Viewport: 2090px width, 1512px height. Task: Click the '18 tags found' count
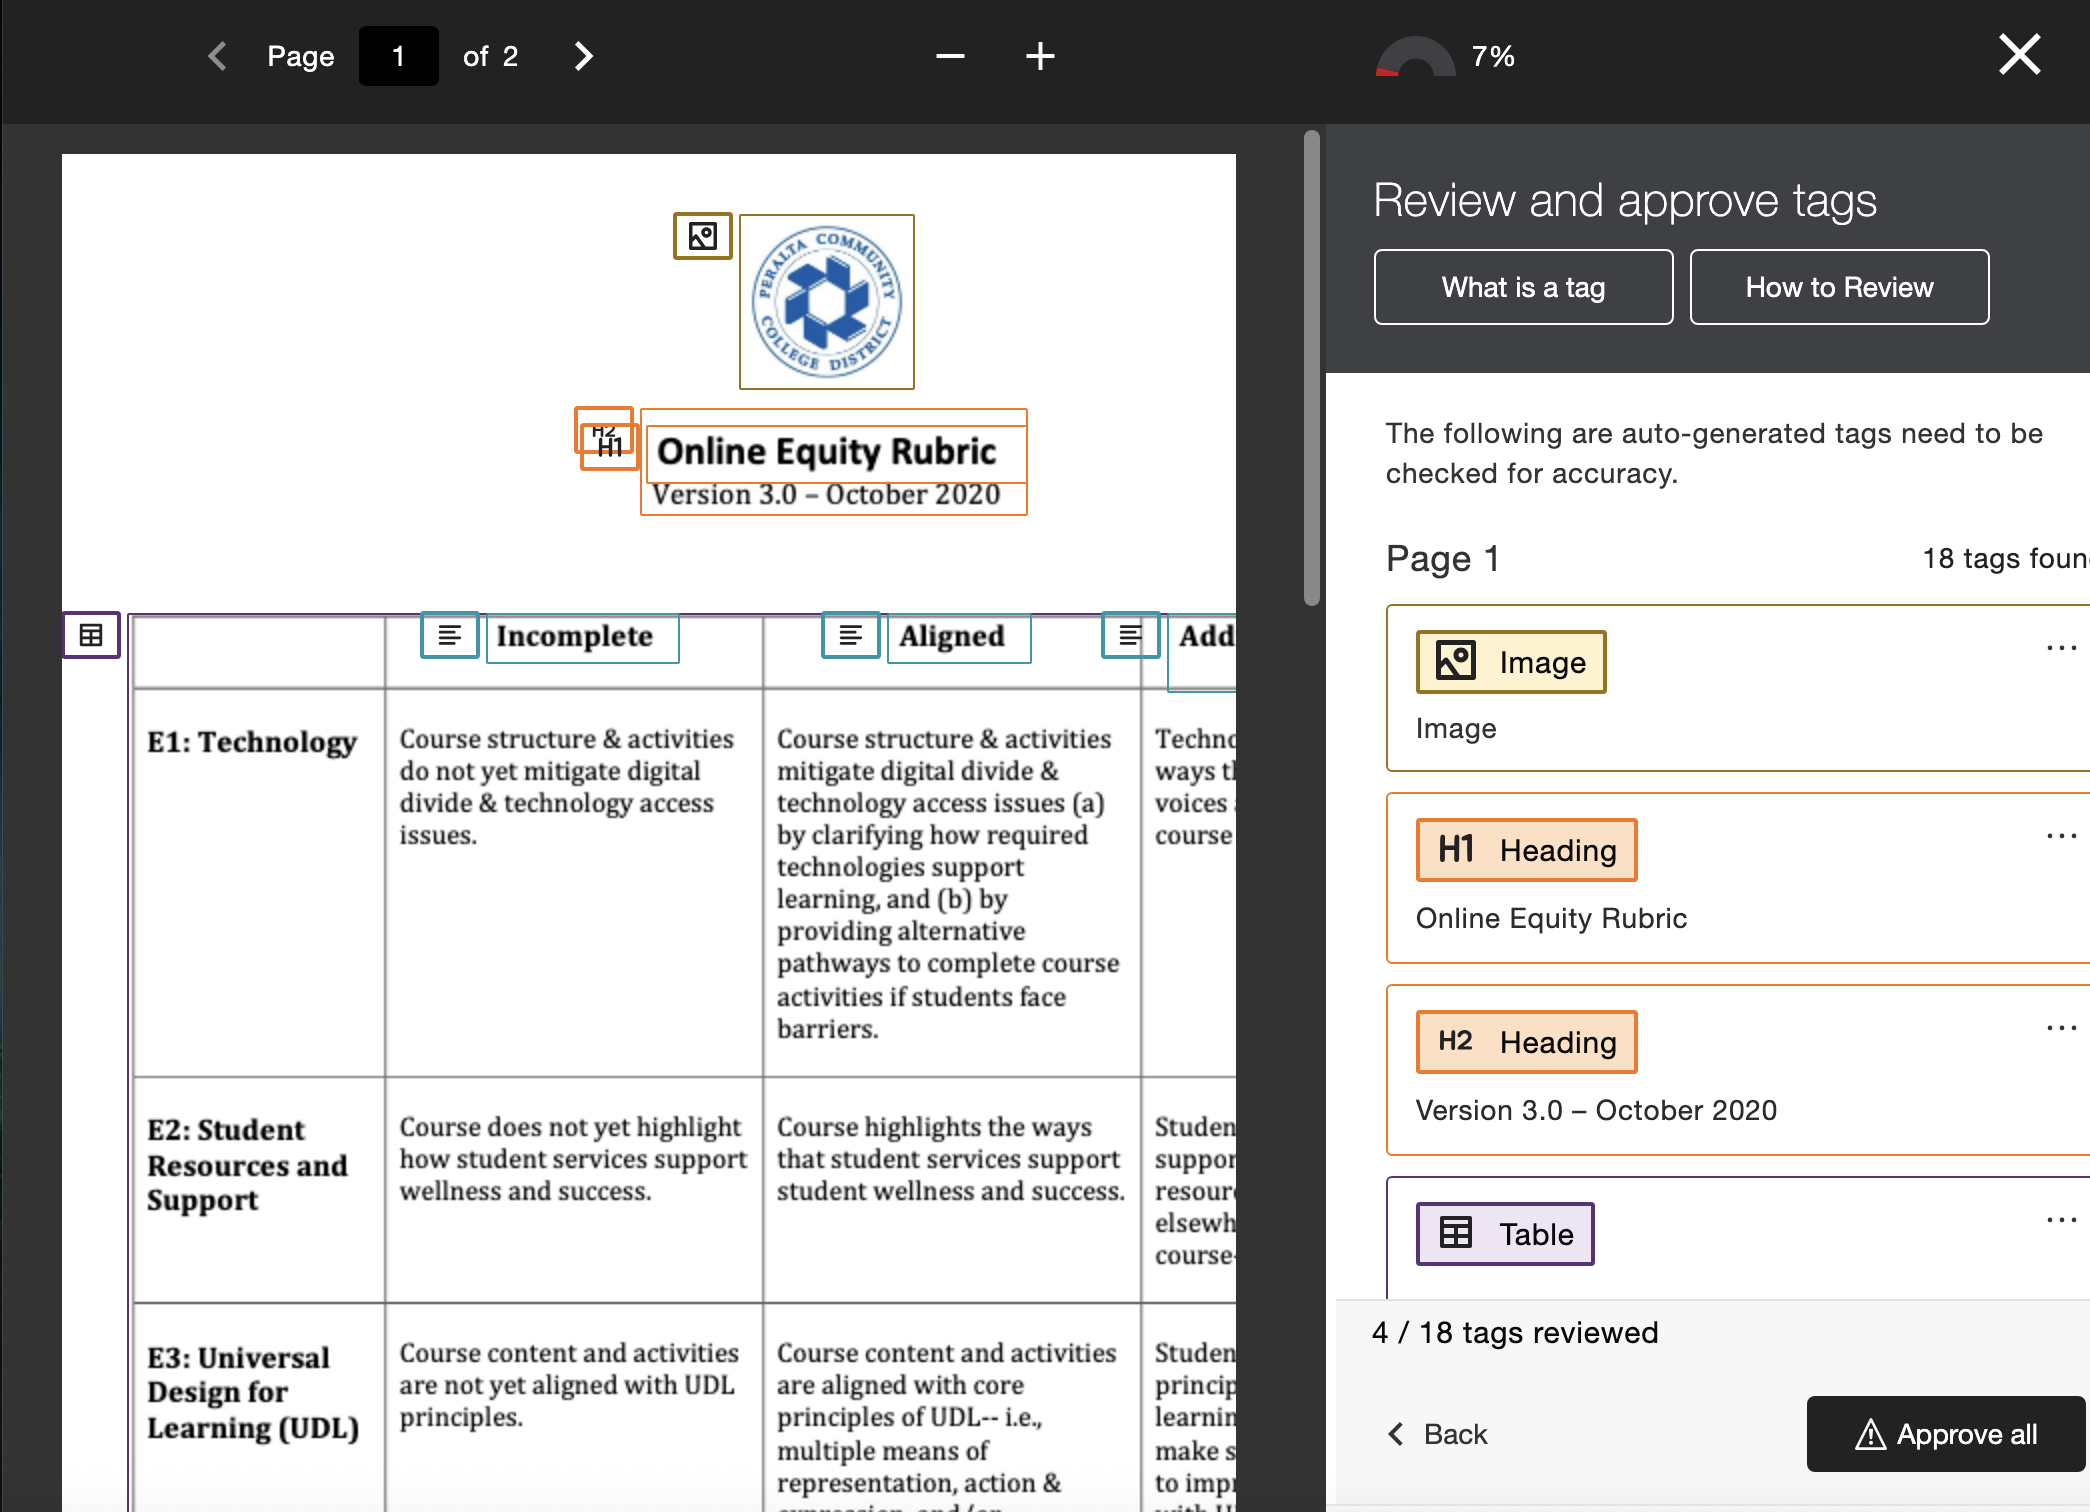tap(2005, 558)
